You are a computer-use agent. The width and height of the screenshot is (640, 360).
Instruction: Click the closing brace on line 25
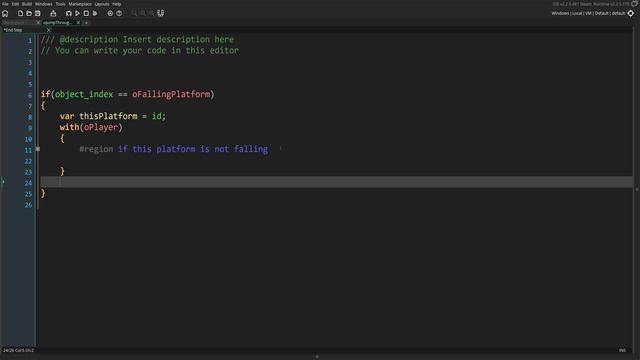click(43, 193)
